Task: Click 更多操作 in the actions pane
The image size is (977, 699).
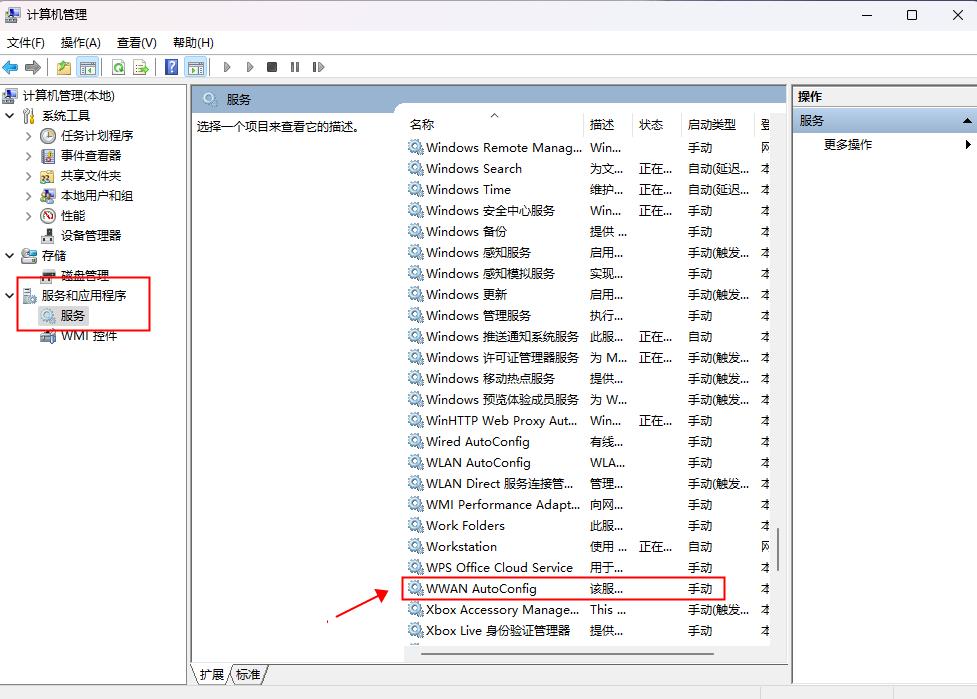Action: [847, 145]
